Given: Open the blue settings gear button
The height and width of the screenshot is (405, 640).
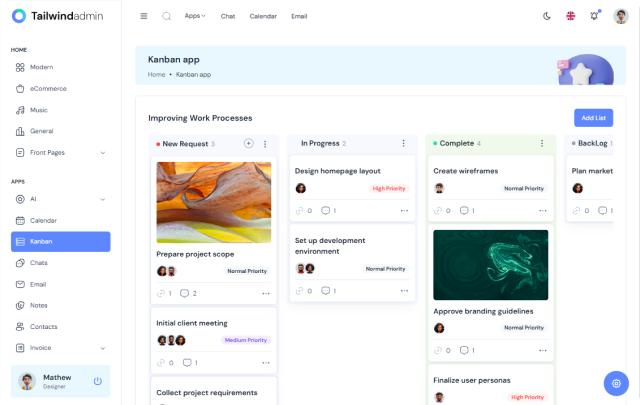Looking at the screenshot, I should pos(616,383).
